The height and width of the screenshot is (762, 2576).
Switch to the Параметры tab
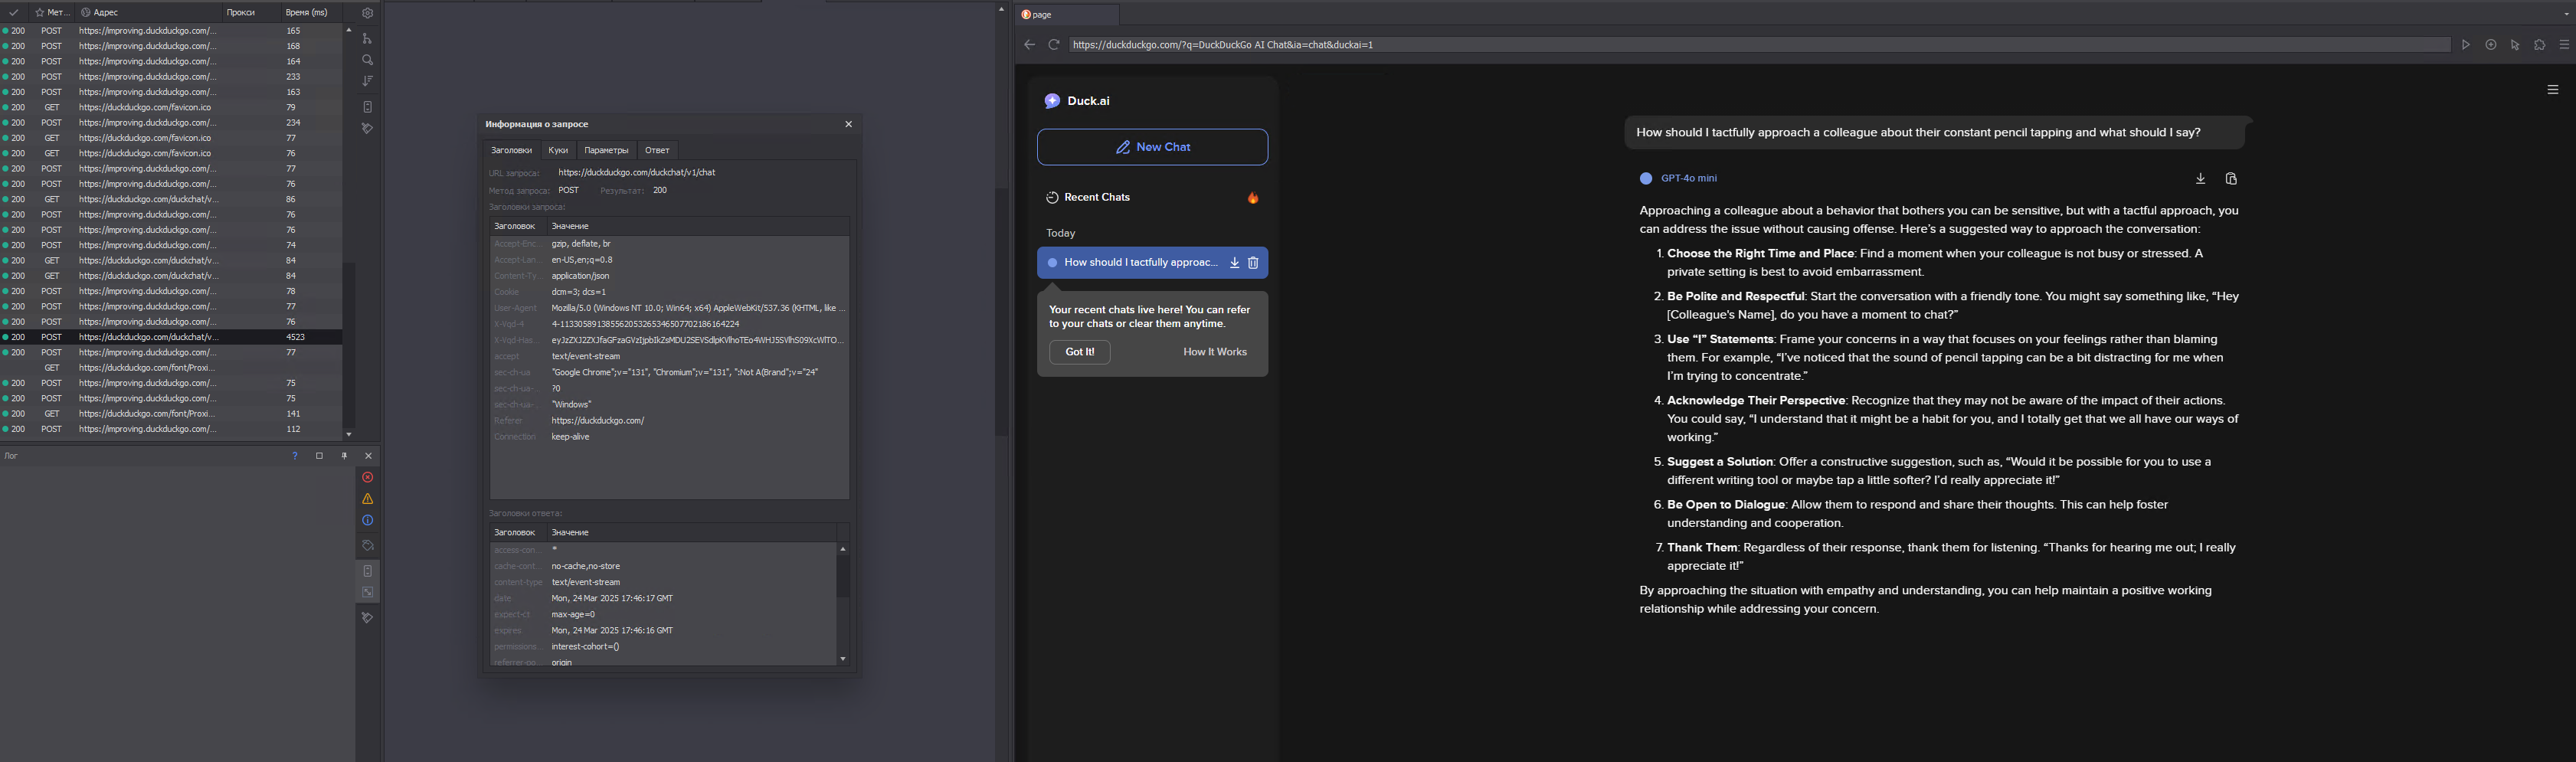point(606,150)
